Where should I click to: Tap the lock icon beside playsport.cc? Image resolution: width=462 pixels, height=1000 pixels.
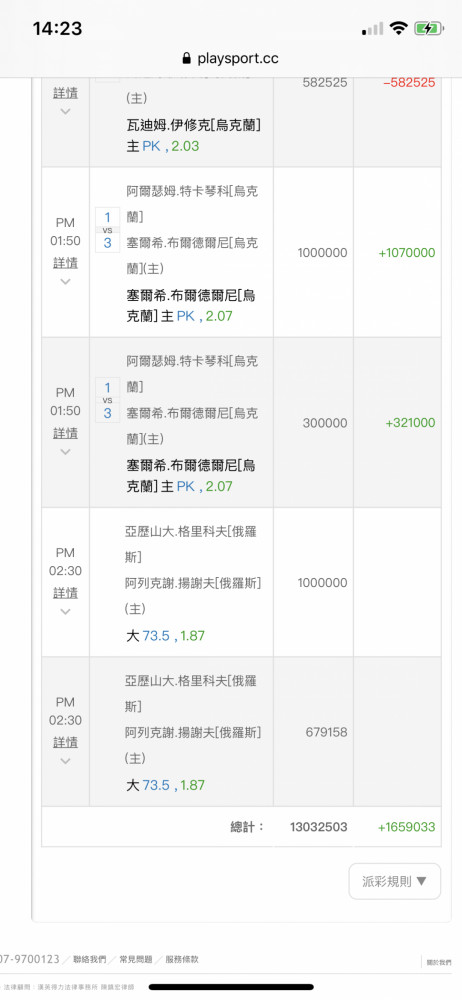point(186,59)
